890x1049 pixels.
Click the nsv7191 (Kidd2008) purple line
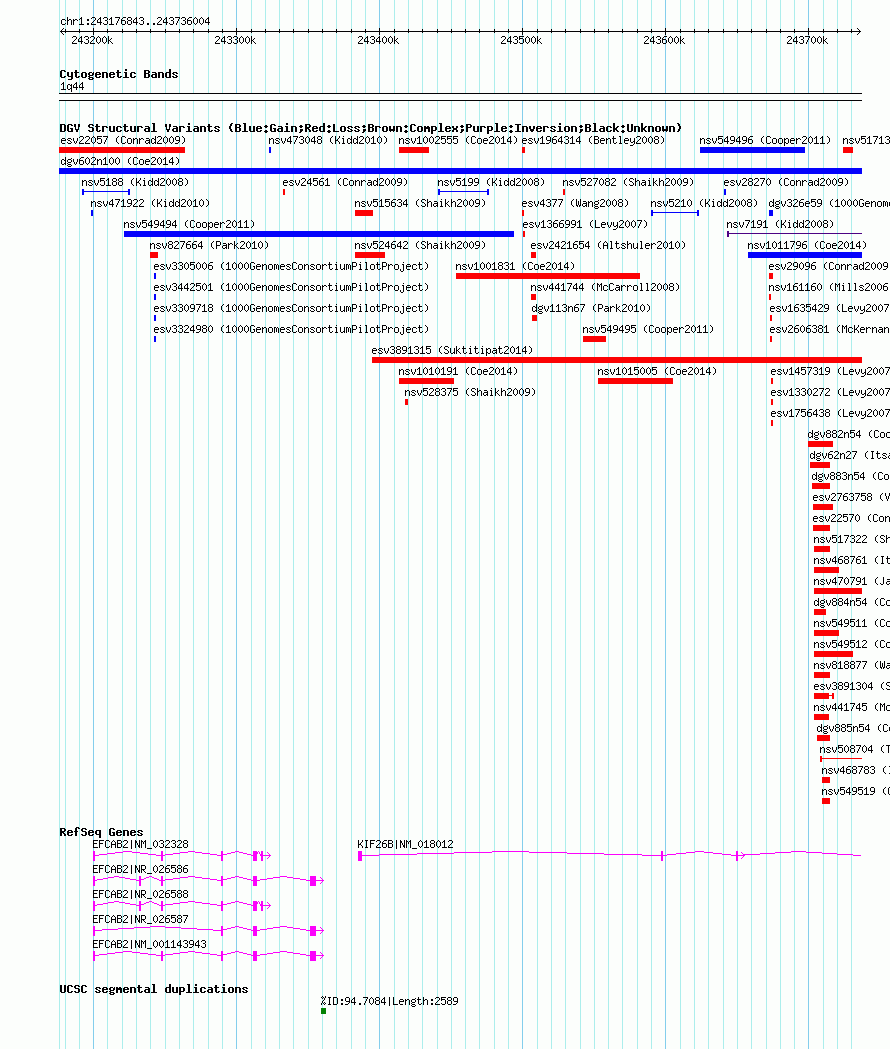coord(794,234)
